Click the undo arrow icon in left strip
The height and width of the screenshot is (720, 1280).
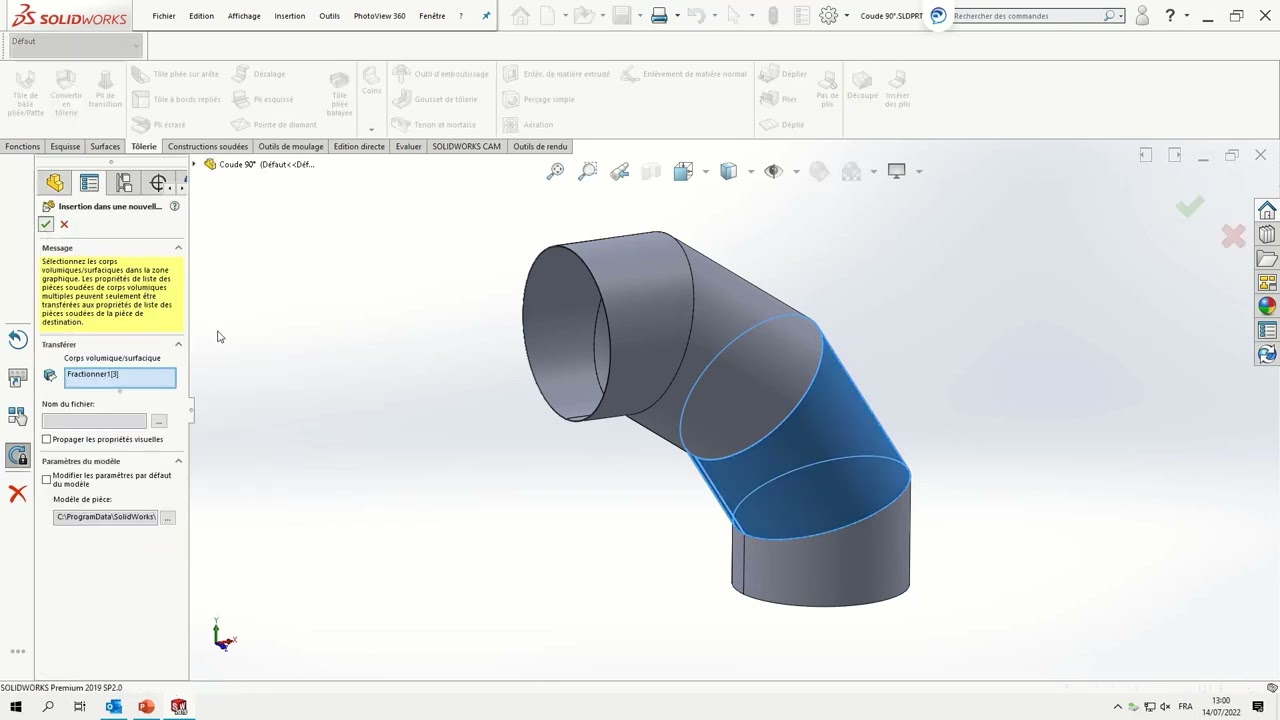click(x=17, y=339)
